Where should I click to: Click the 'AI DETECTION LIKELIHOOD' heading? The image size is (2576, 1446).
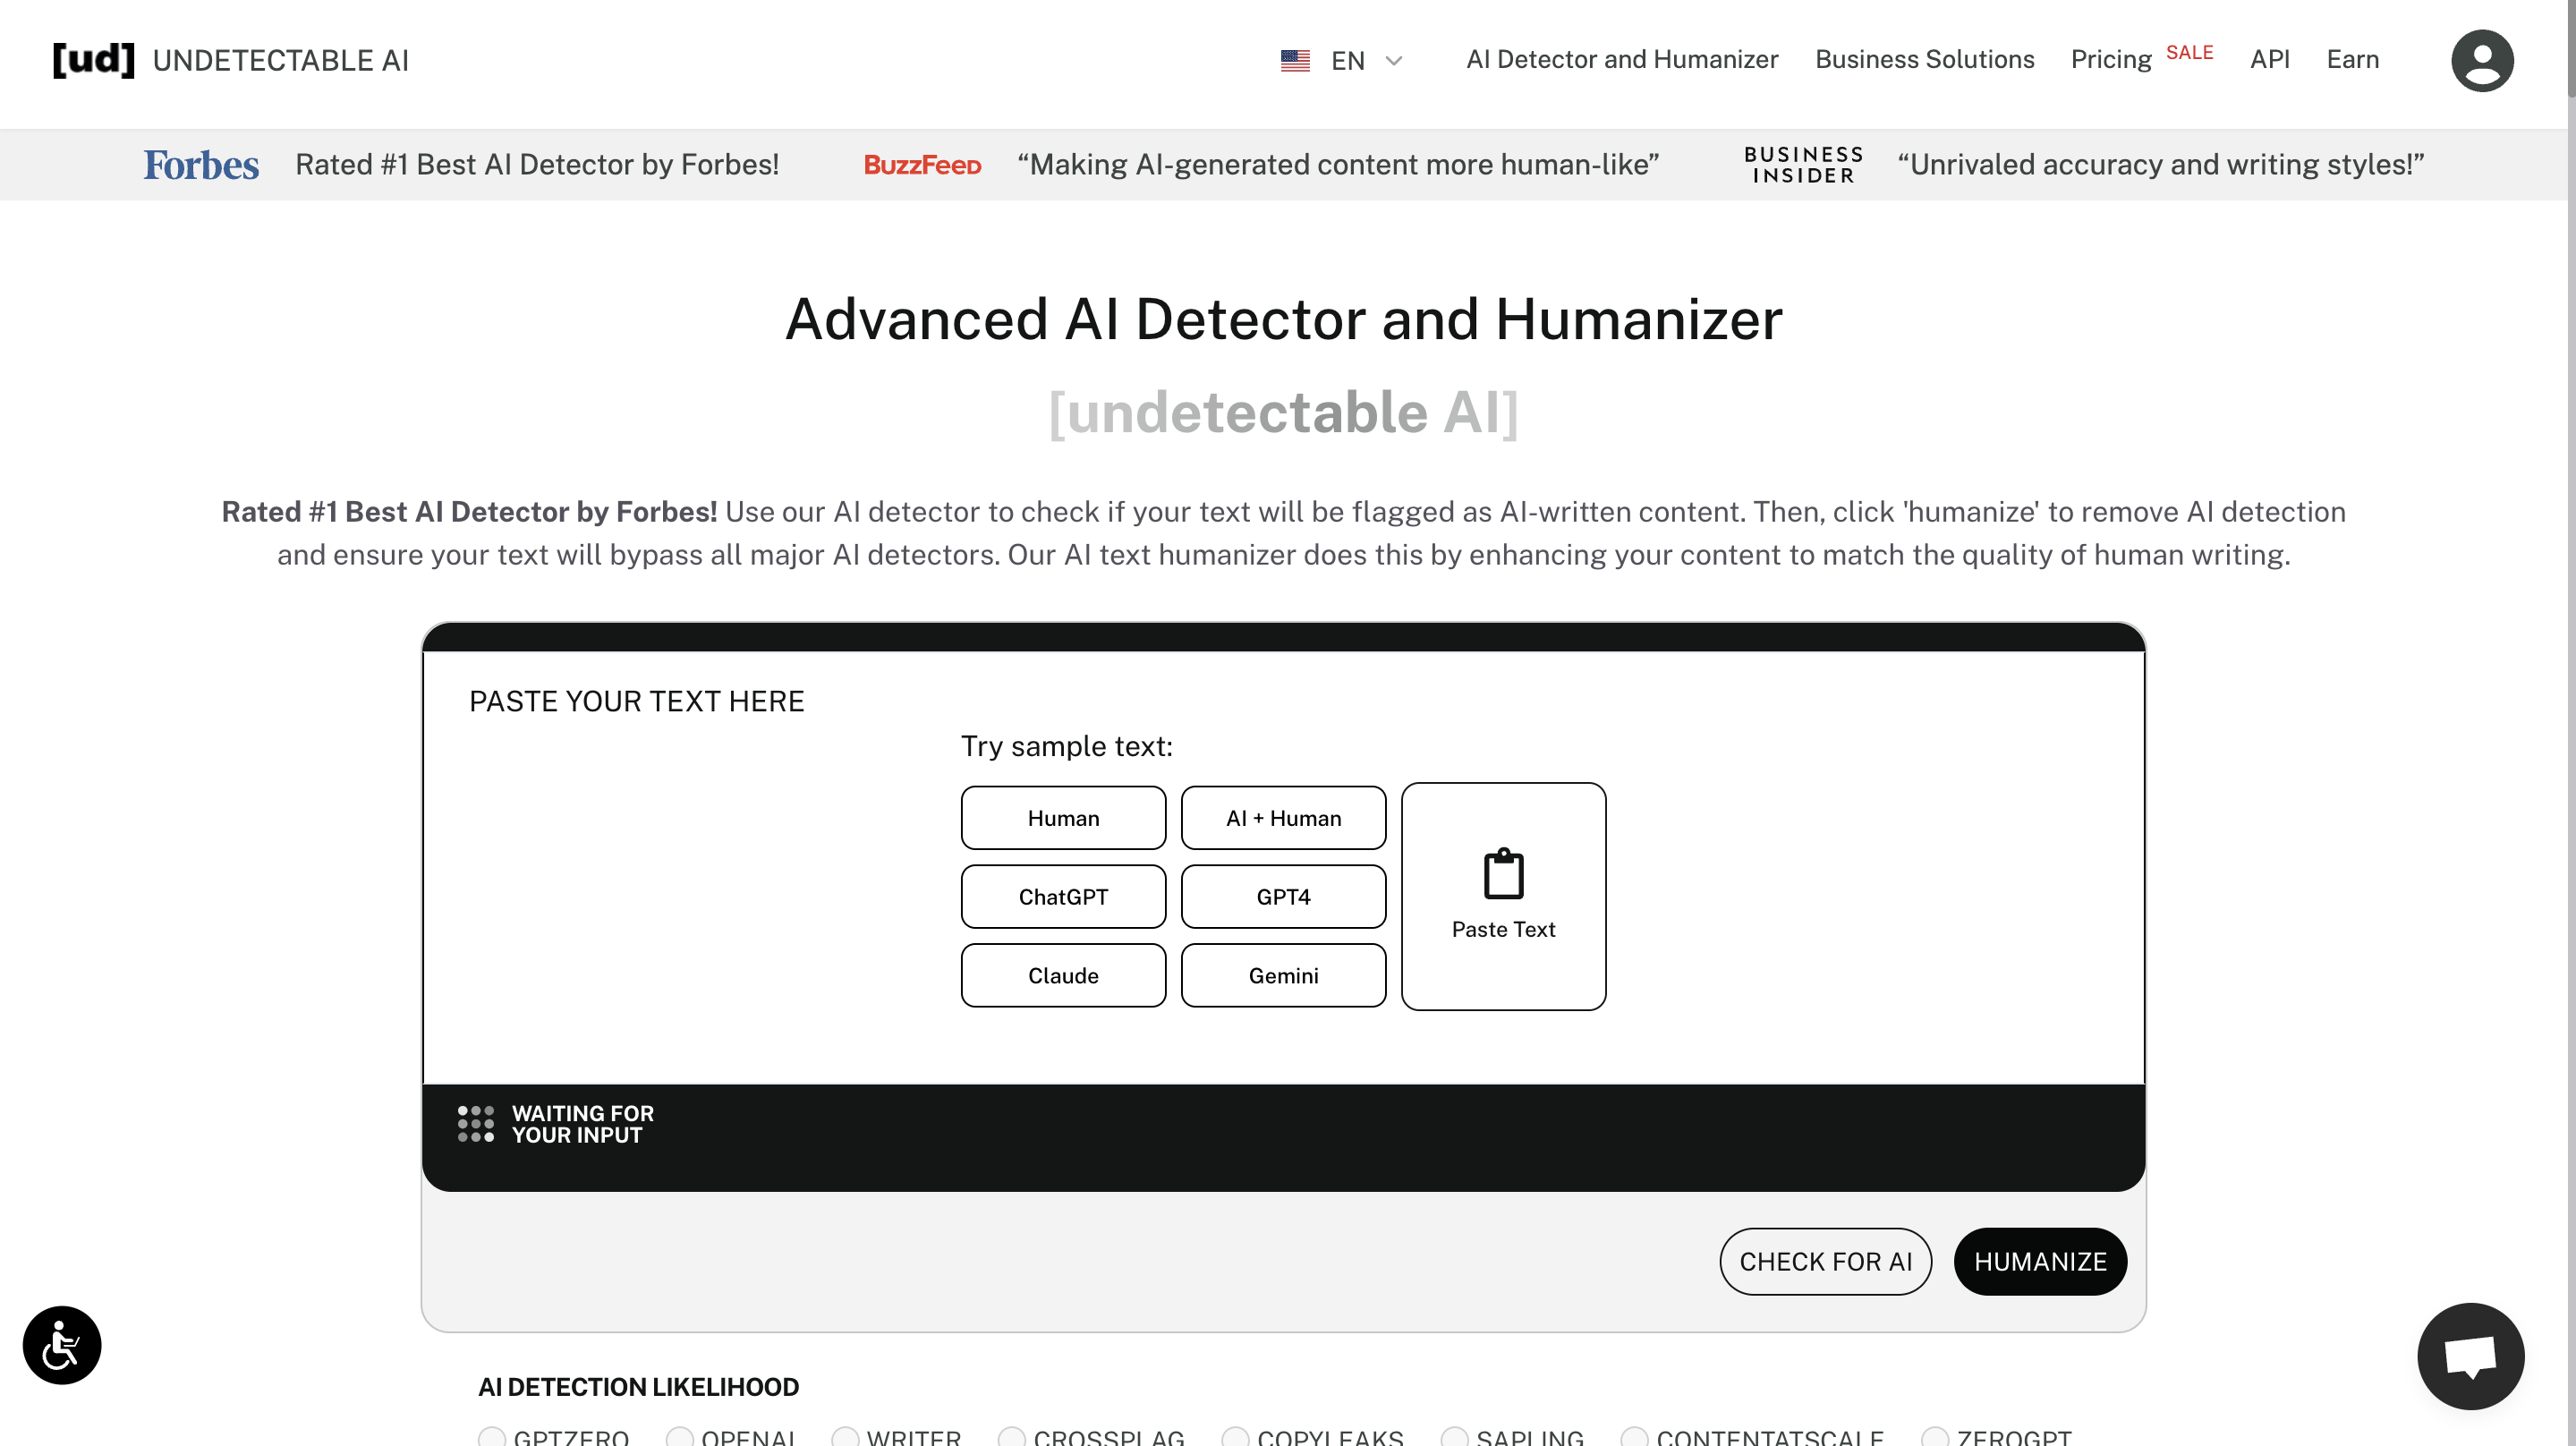[638, 1387]
